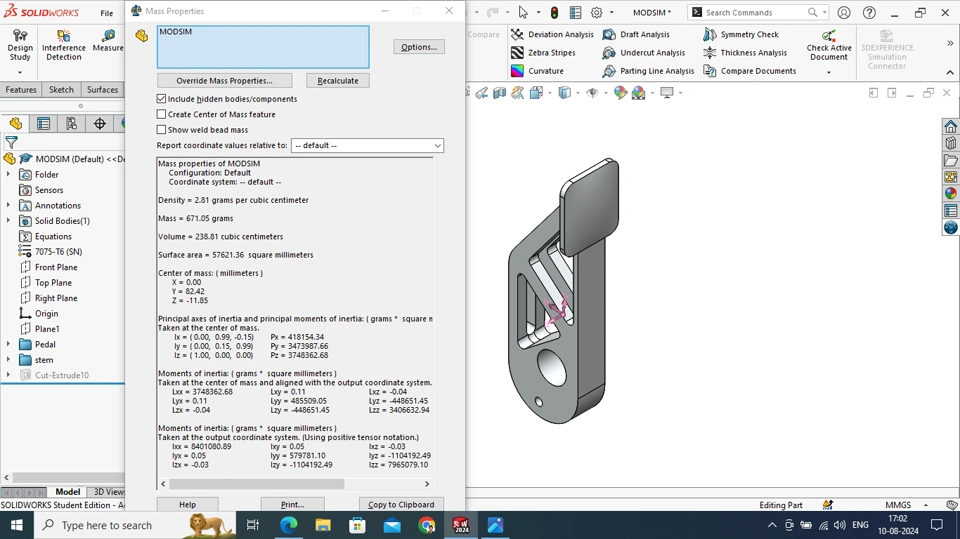The height and width of the screenshot is (539, 960).
Task: Click the Print... button
Action: click(292, 505)
